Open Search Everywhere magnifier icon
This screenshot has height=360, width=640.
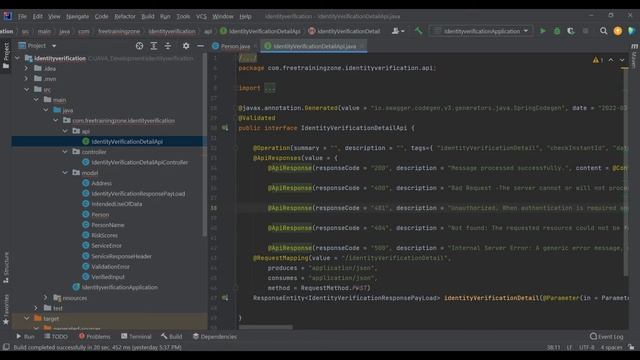pos(603,31)
